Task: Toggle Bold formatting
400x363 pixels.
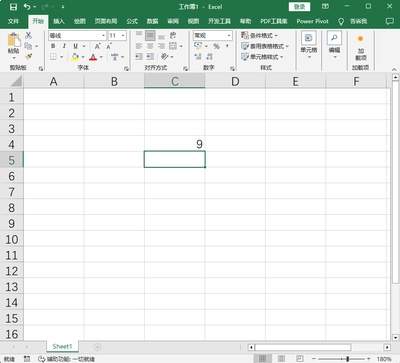Action: coord(53,46)
